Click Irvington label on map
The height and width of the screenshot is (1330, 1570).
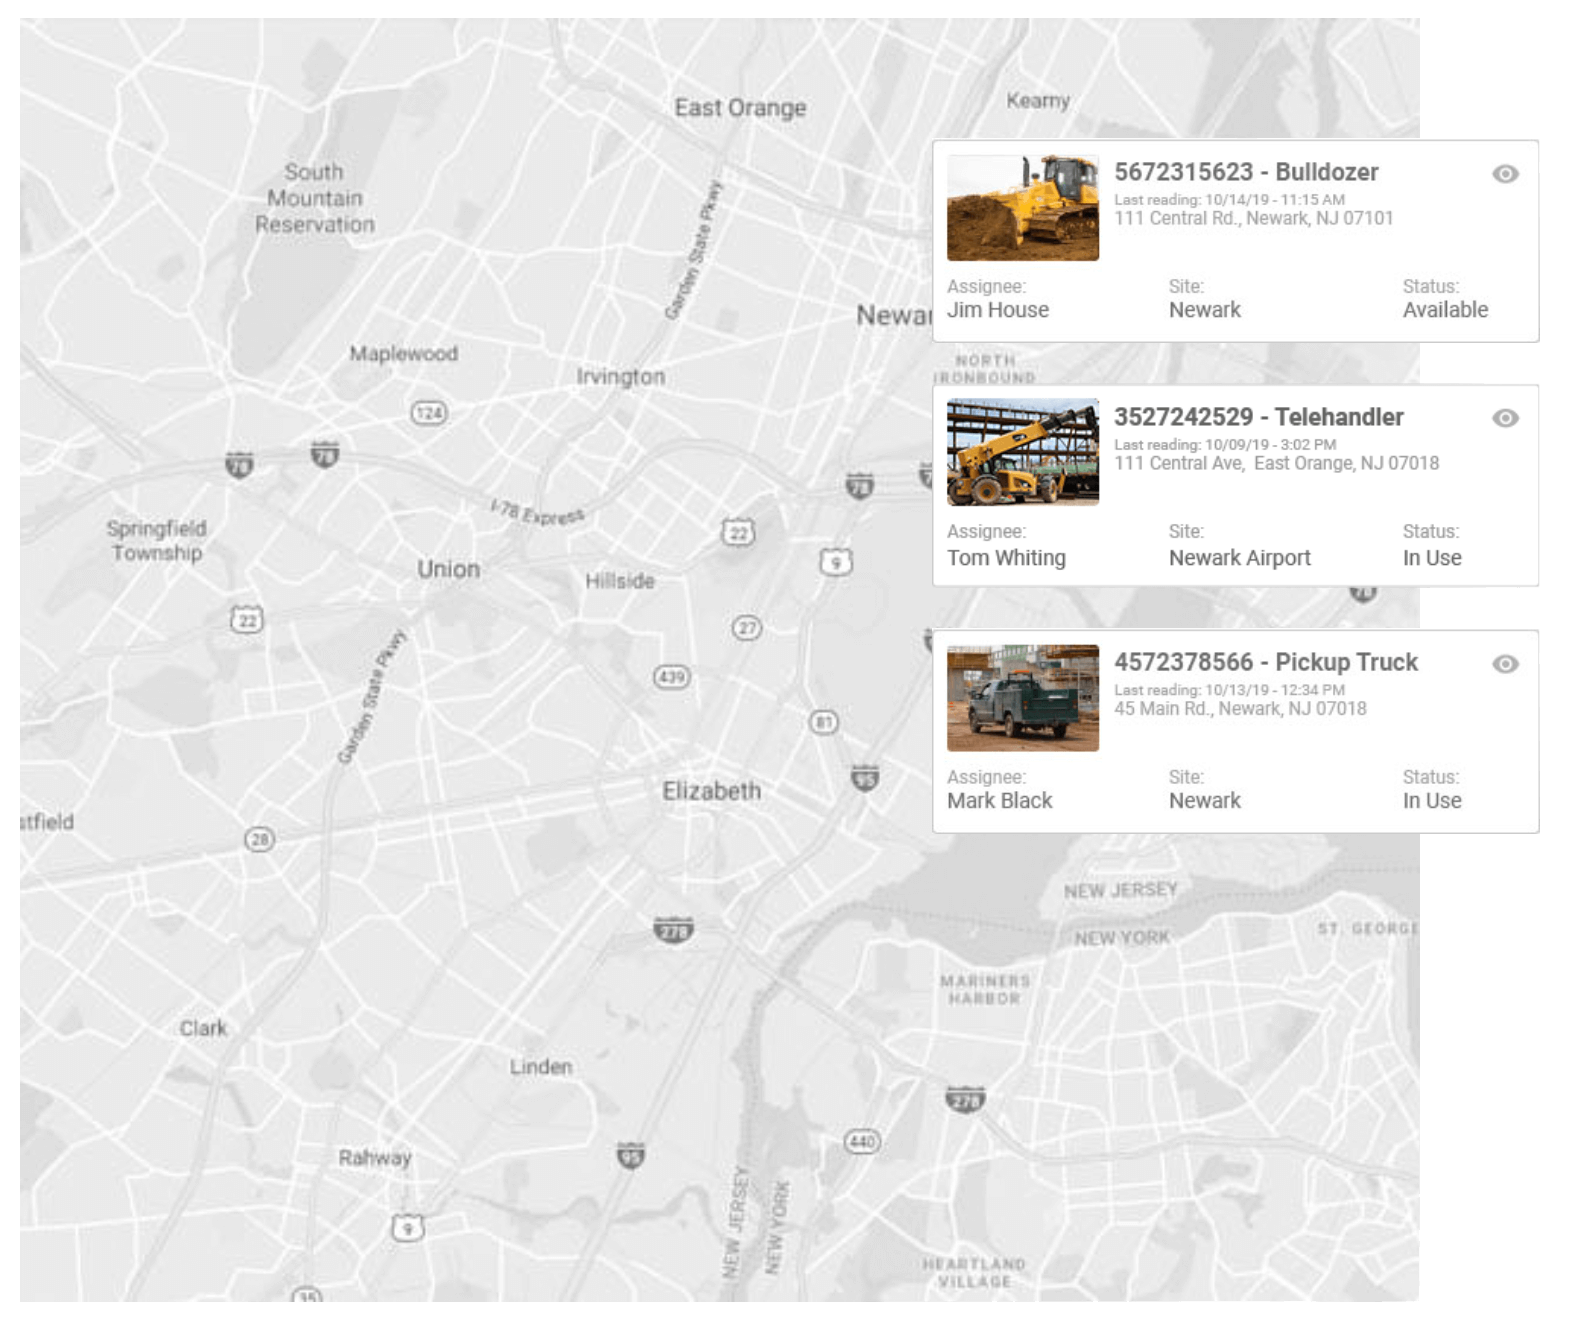pos(620,377)
